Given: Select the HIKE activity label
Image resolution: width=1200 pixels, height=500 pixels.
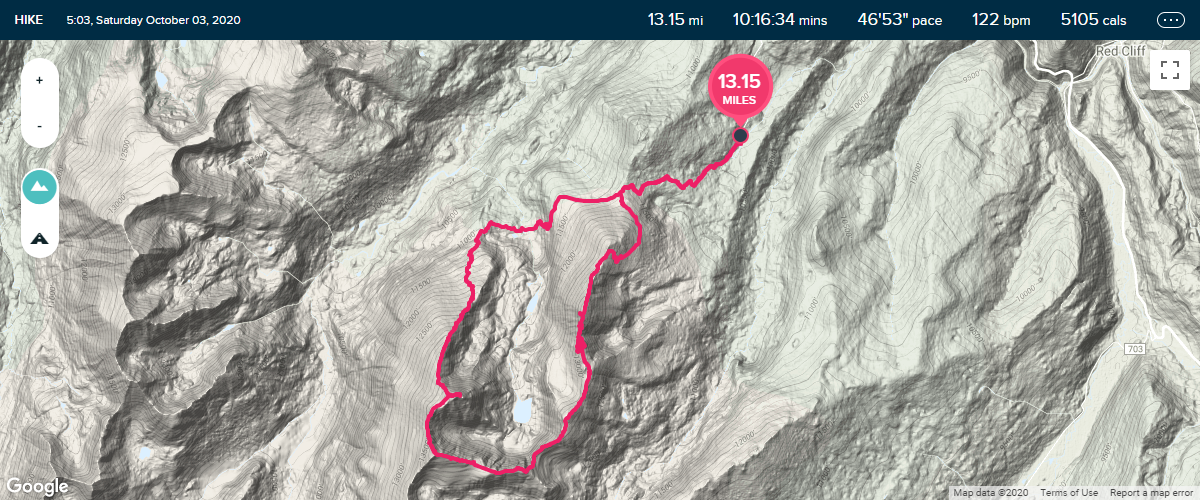Looking at the screenshot, I should 28,20.
